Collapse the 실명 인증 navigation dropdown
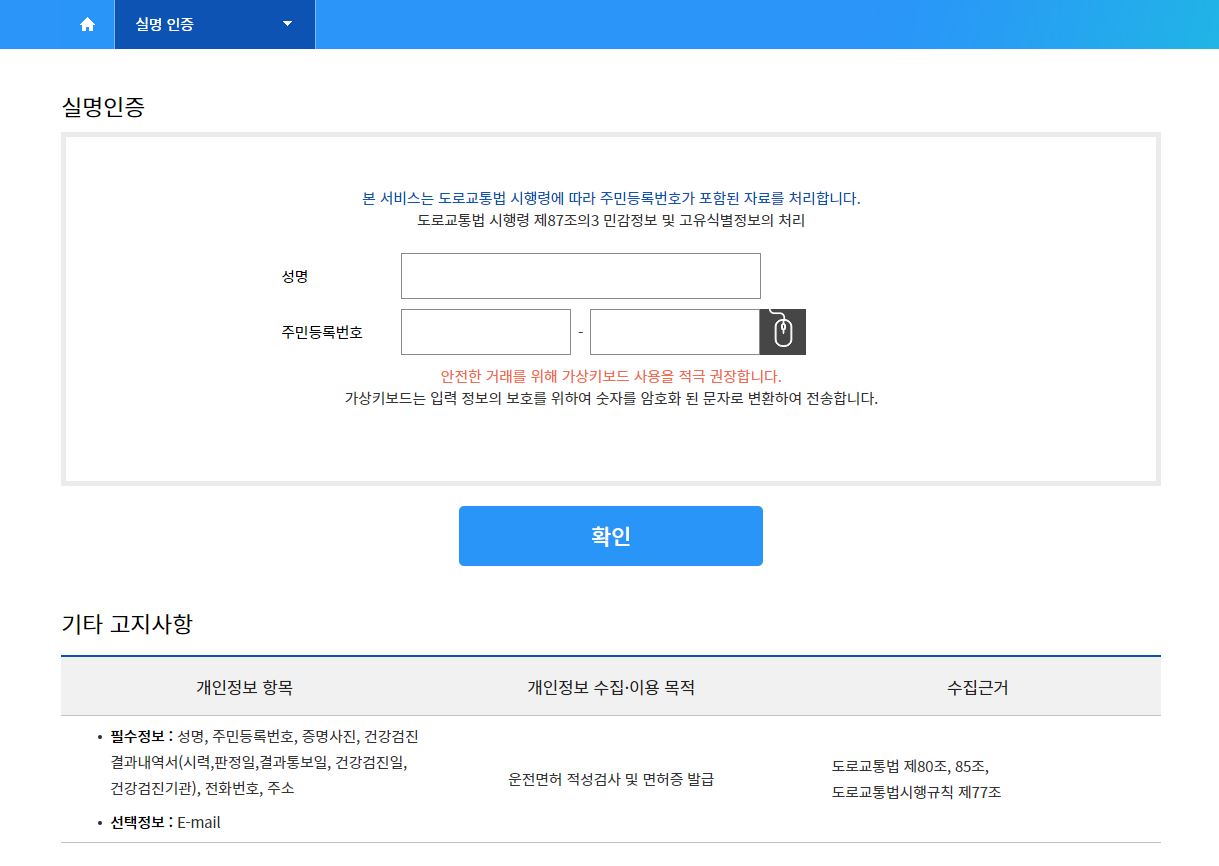 [x=287, y=24]
